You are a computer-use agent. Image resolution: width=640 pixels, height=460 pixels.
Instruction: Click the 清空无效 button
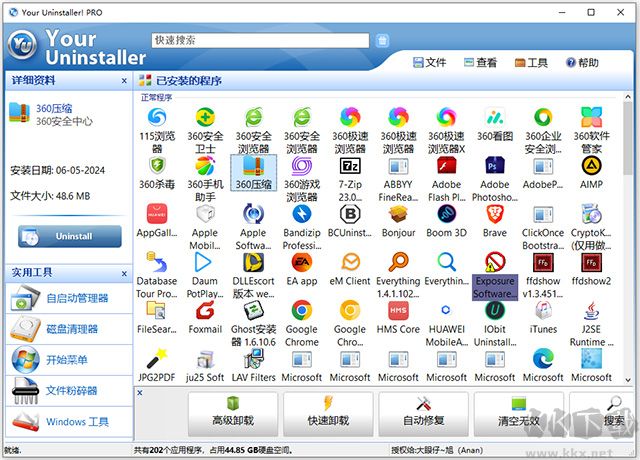click(x=519, y=414)
